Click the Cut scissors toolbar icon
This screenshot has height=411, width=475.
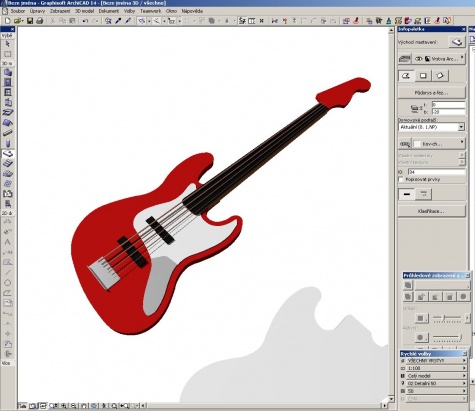(52, 21)
